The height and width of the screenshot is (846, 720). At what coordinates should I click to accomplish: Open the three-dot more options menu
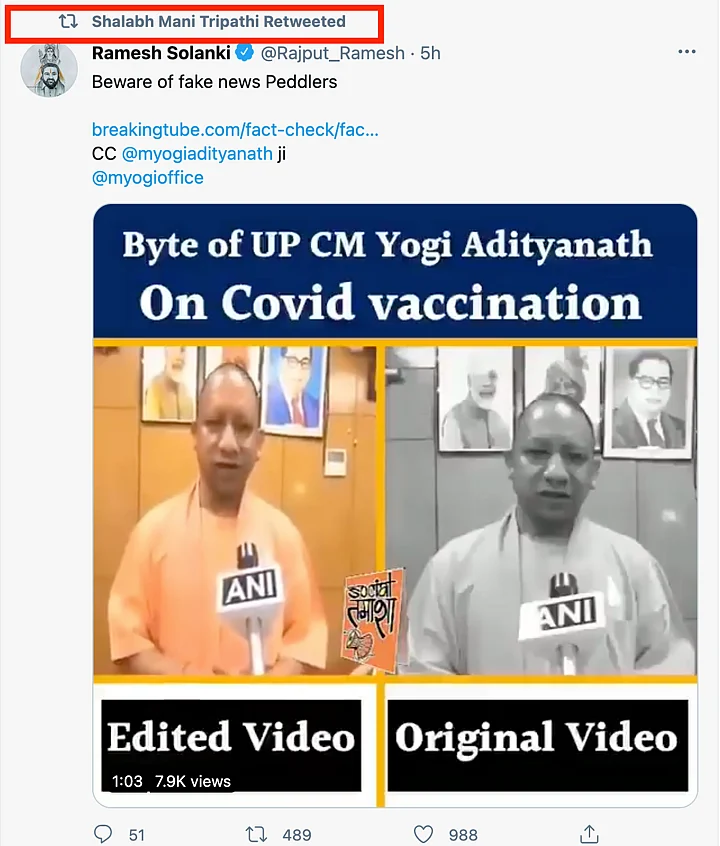[687, 52]
